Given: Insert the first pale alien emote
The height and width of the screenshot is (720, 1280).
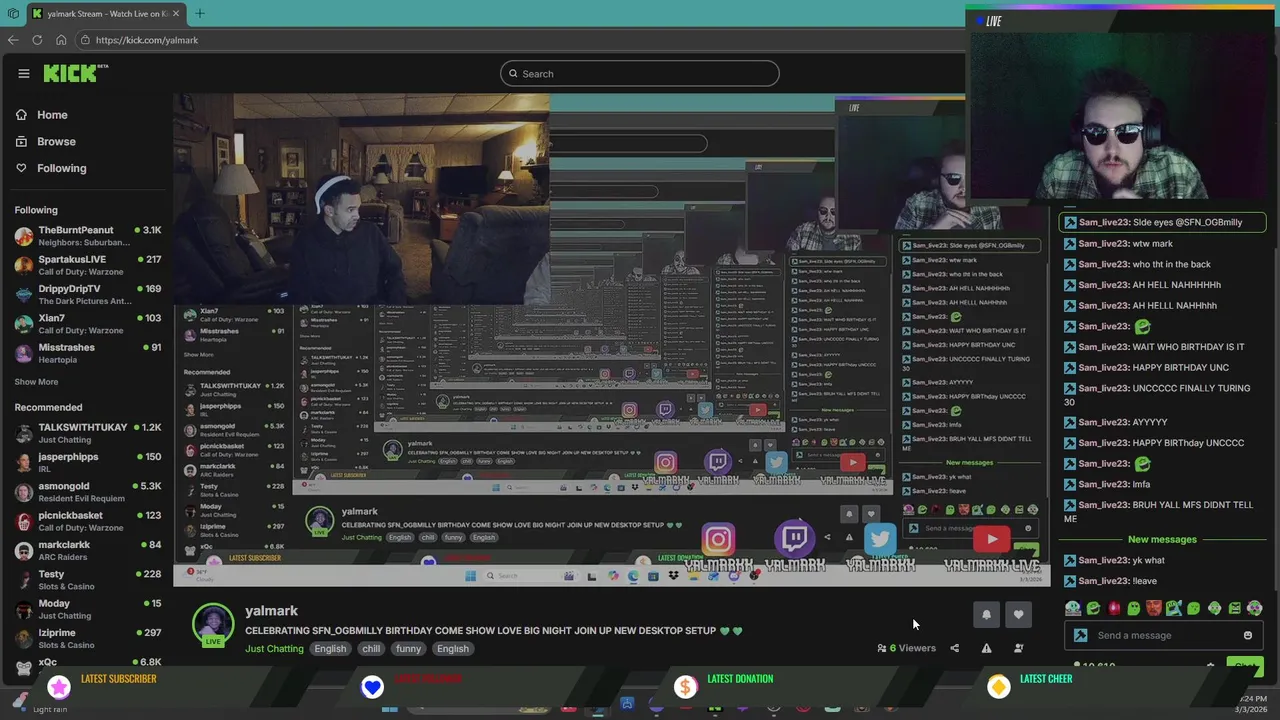Looking at the screenshot, I should (x=1073, y=608).
